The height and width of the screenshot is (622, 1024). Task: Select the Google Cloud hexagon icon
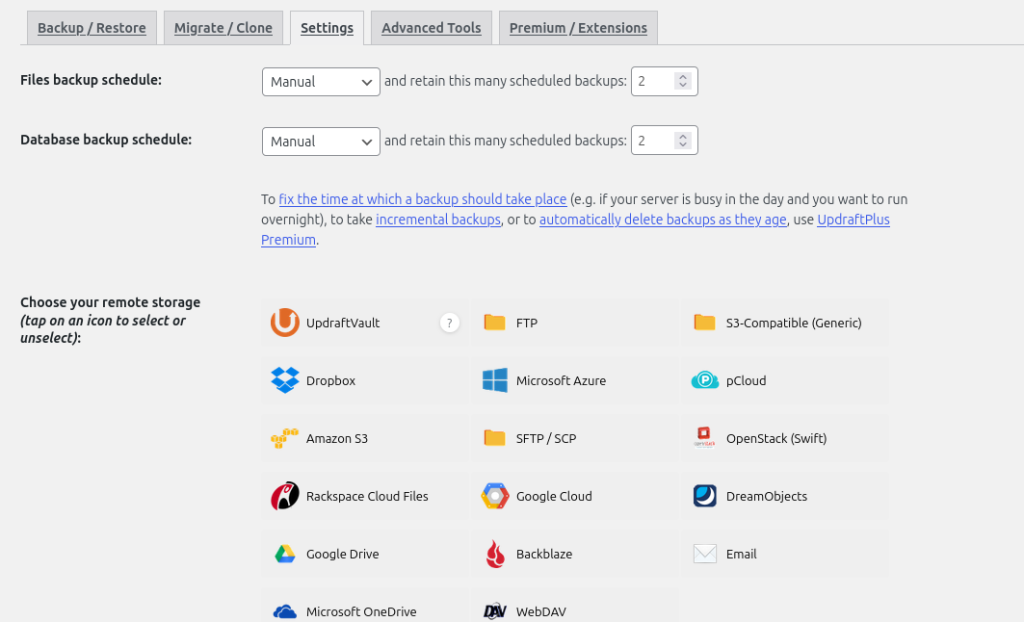pyautogui.click(x=495, y=496)
